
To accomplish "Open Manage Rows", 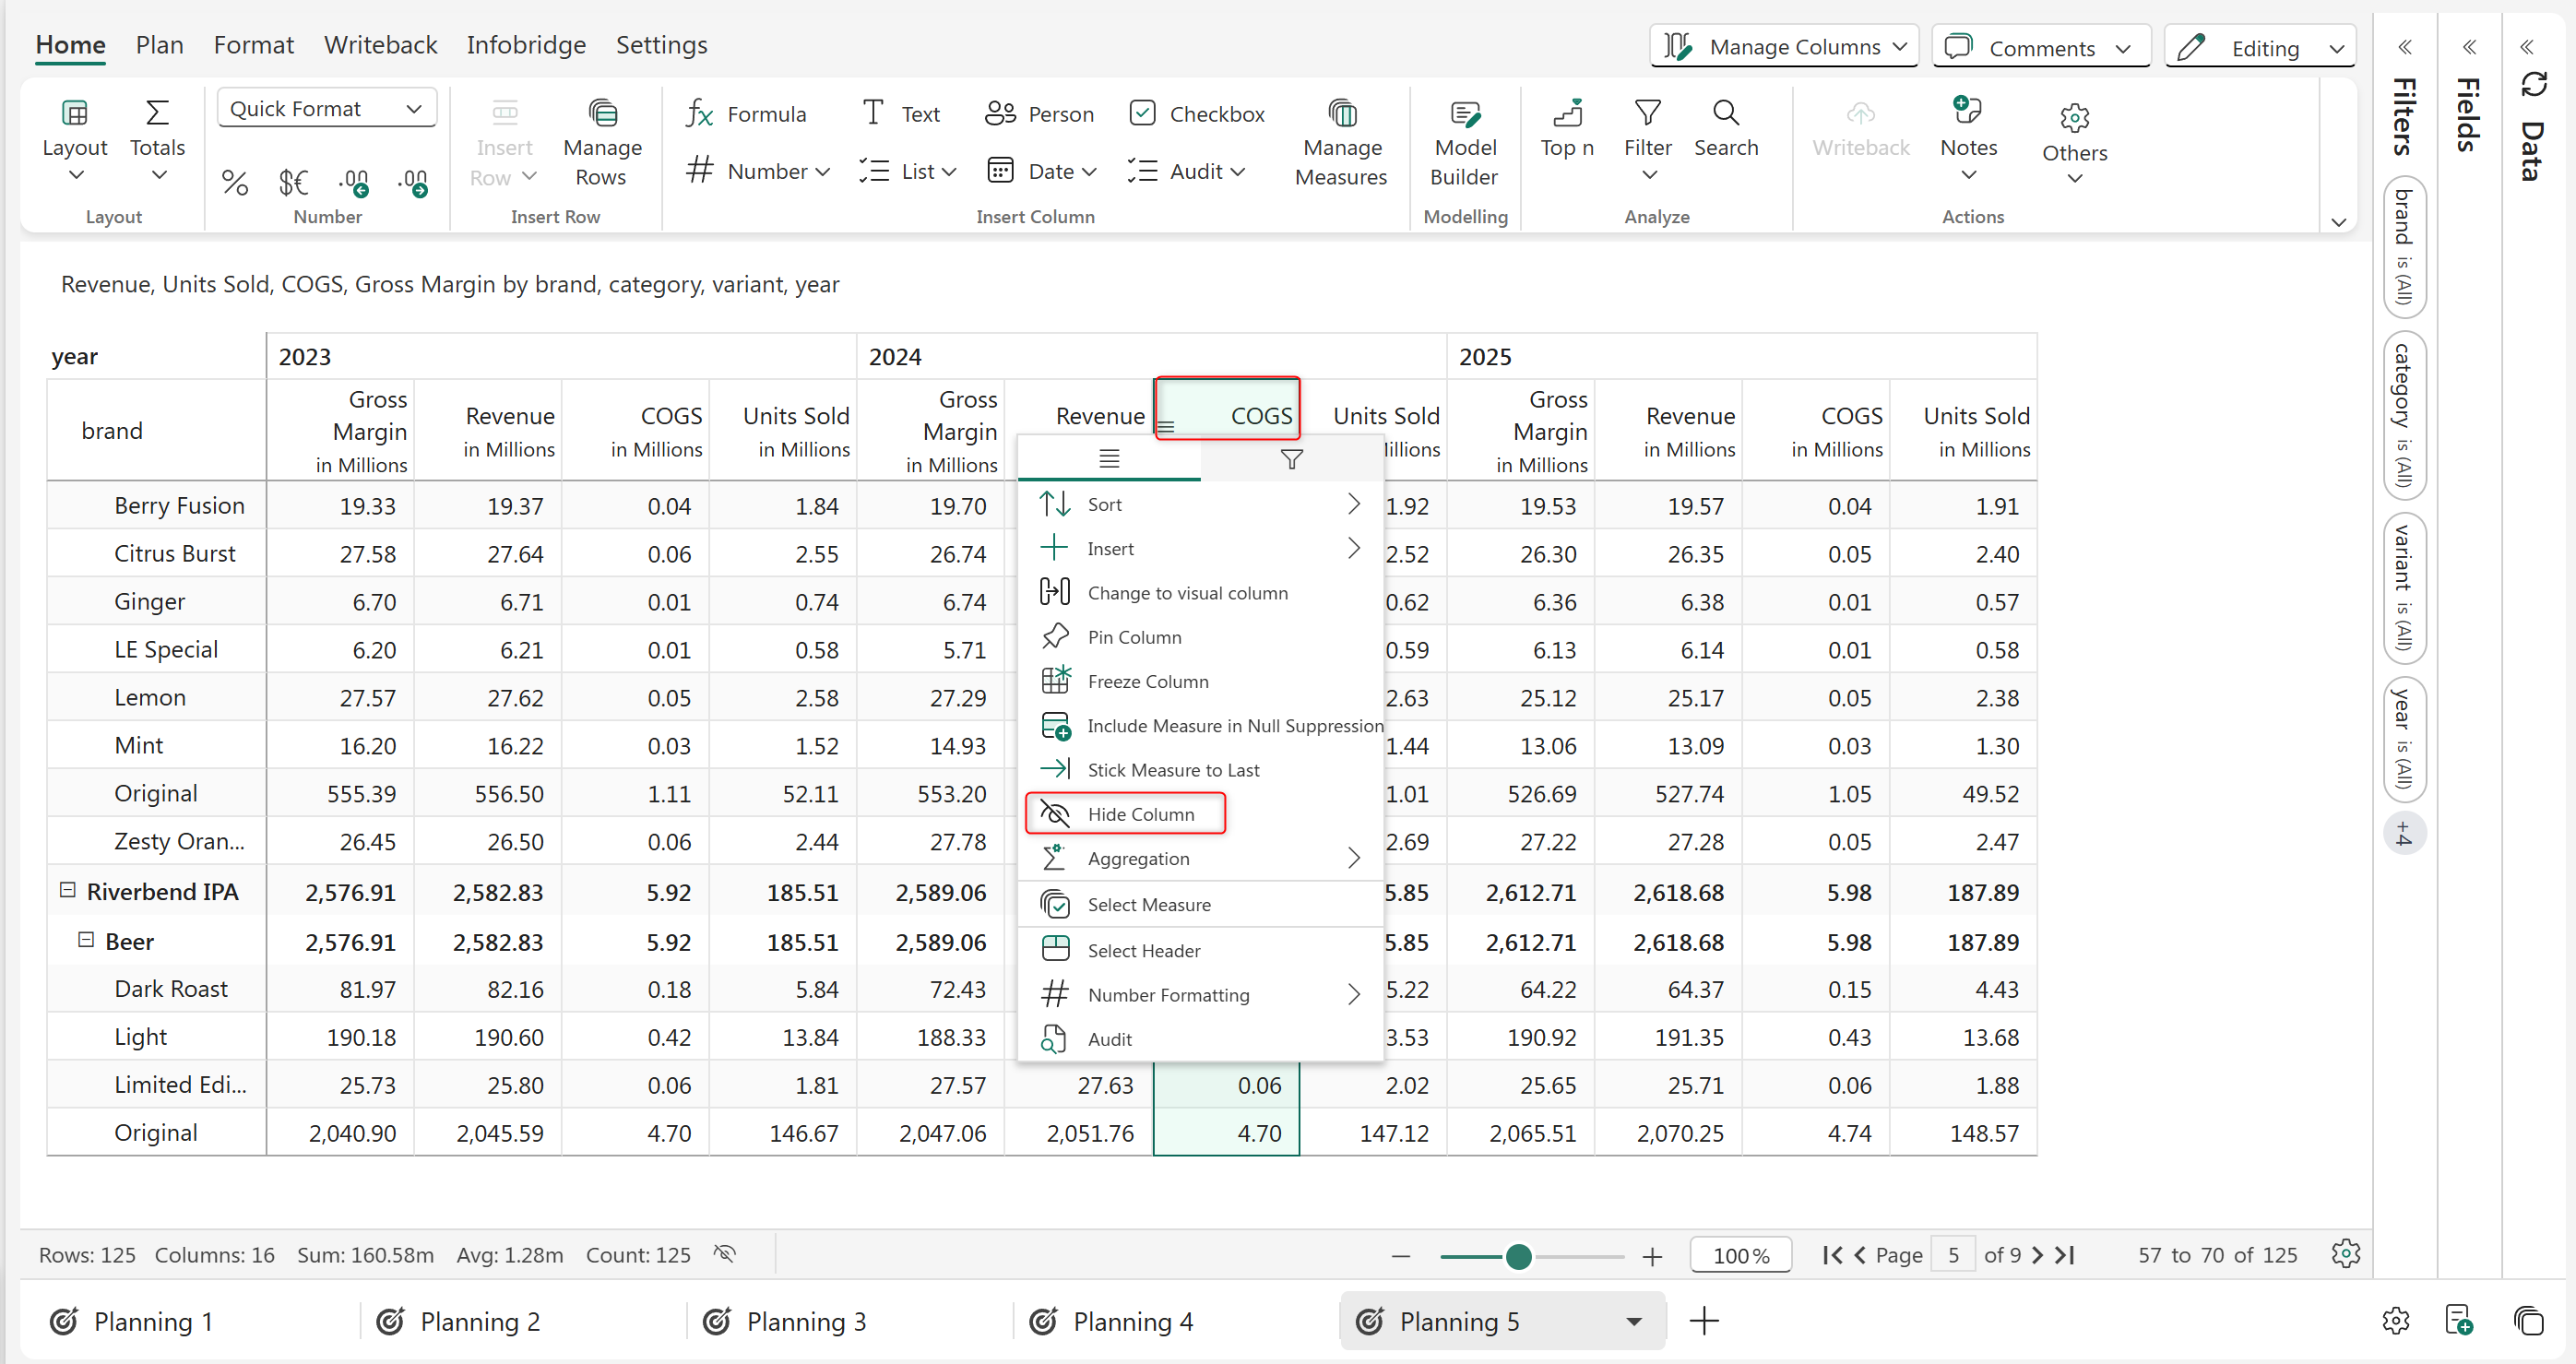I will point(601,145).
